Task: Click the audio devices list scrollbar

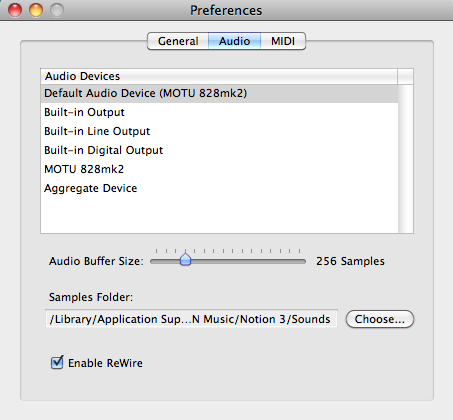Action: 406,159
